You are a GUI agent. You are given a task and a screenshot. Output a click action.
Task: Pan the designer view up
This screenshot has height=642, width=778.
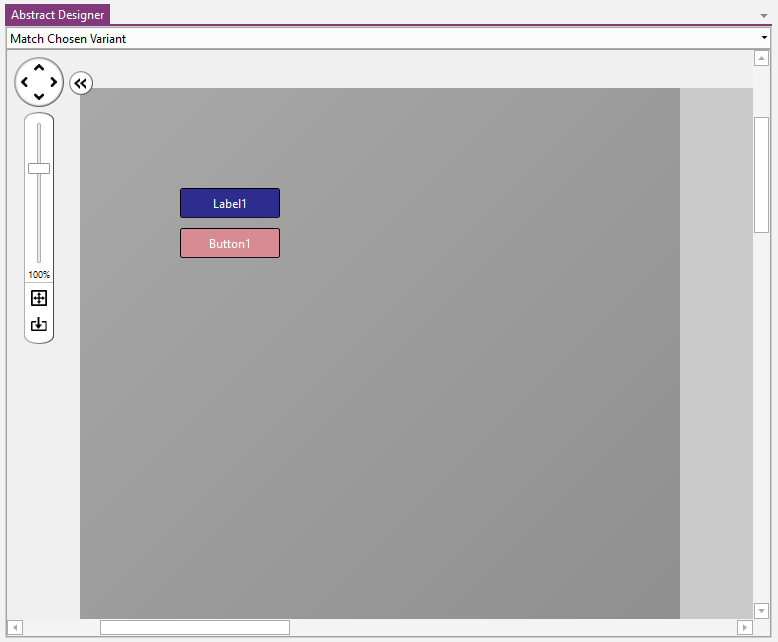39,67
